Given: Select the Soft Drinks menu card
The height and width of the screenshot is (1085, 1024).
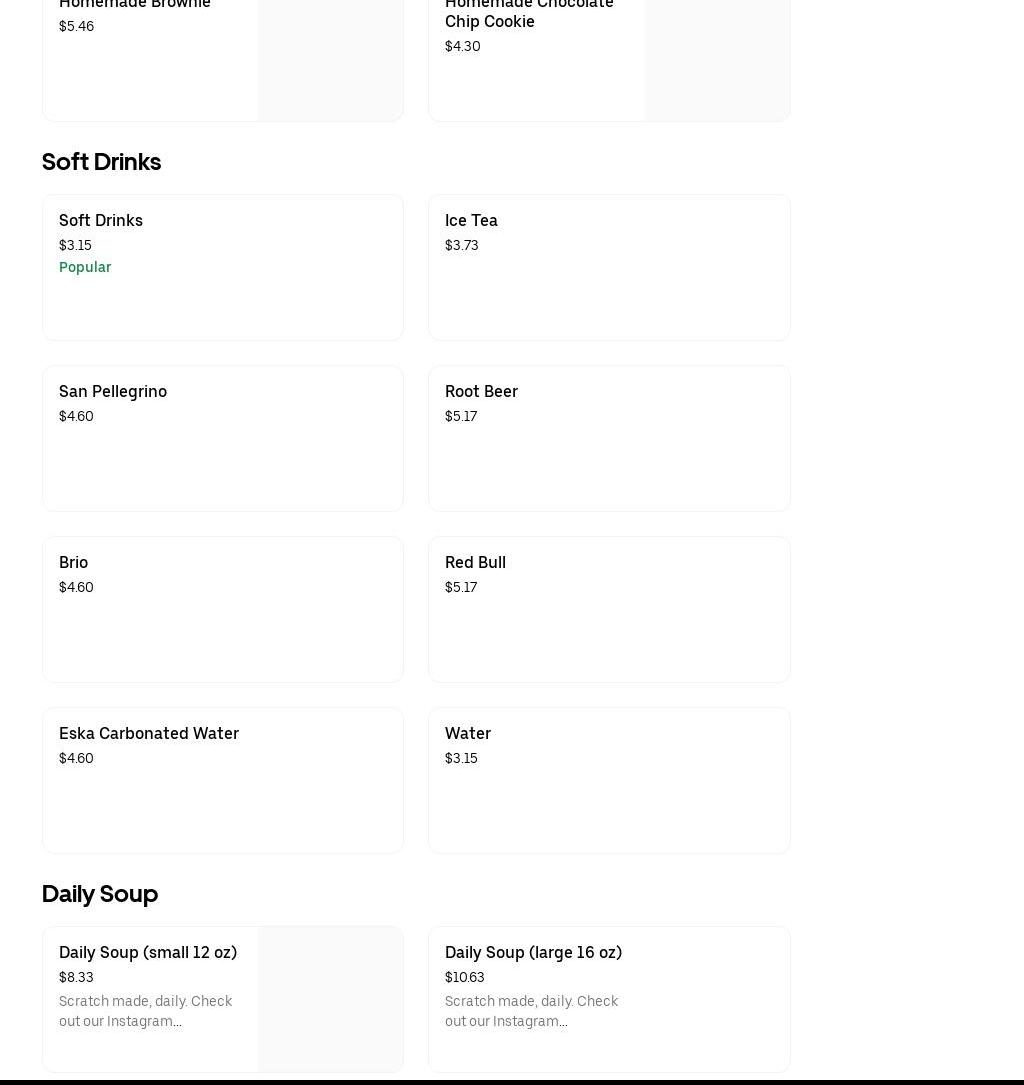Looking at the screenshot, I should pos(222,267).
